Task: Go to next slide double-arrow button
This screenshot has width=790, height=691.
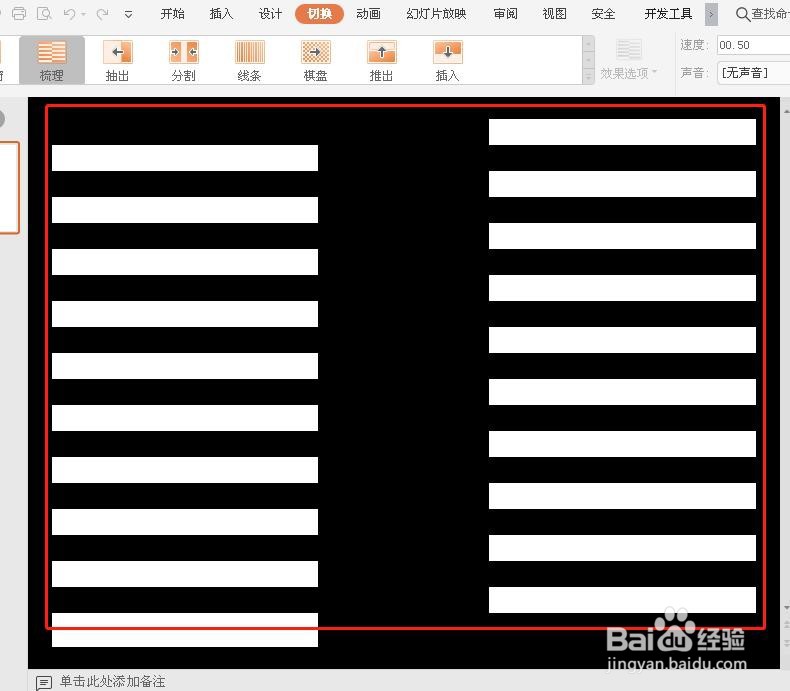Action: 786,643
